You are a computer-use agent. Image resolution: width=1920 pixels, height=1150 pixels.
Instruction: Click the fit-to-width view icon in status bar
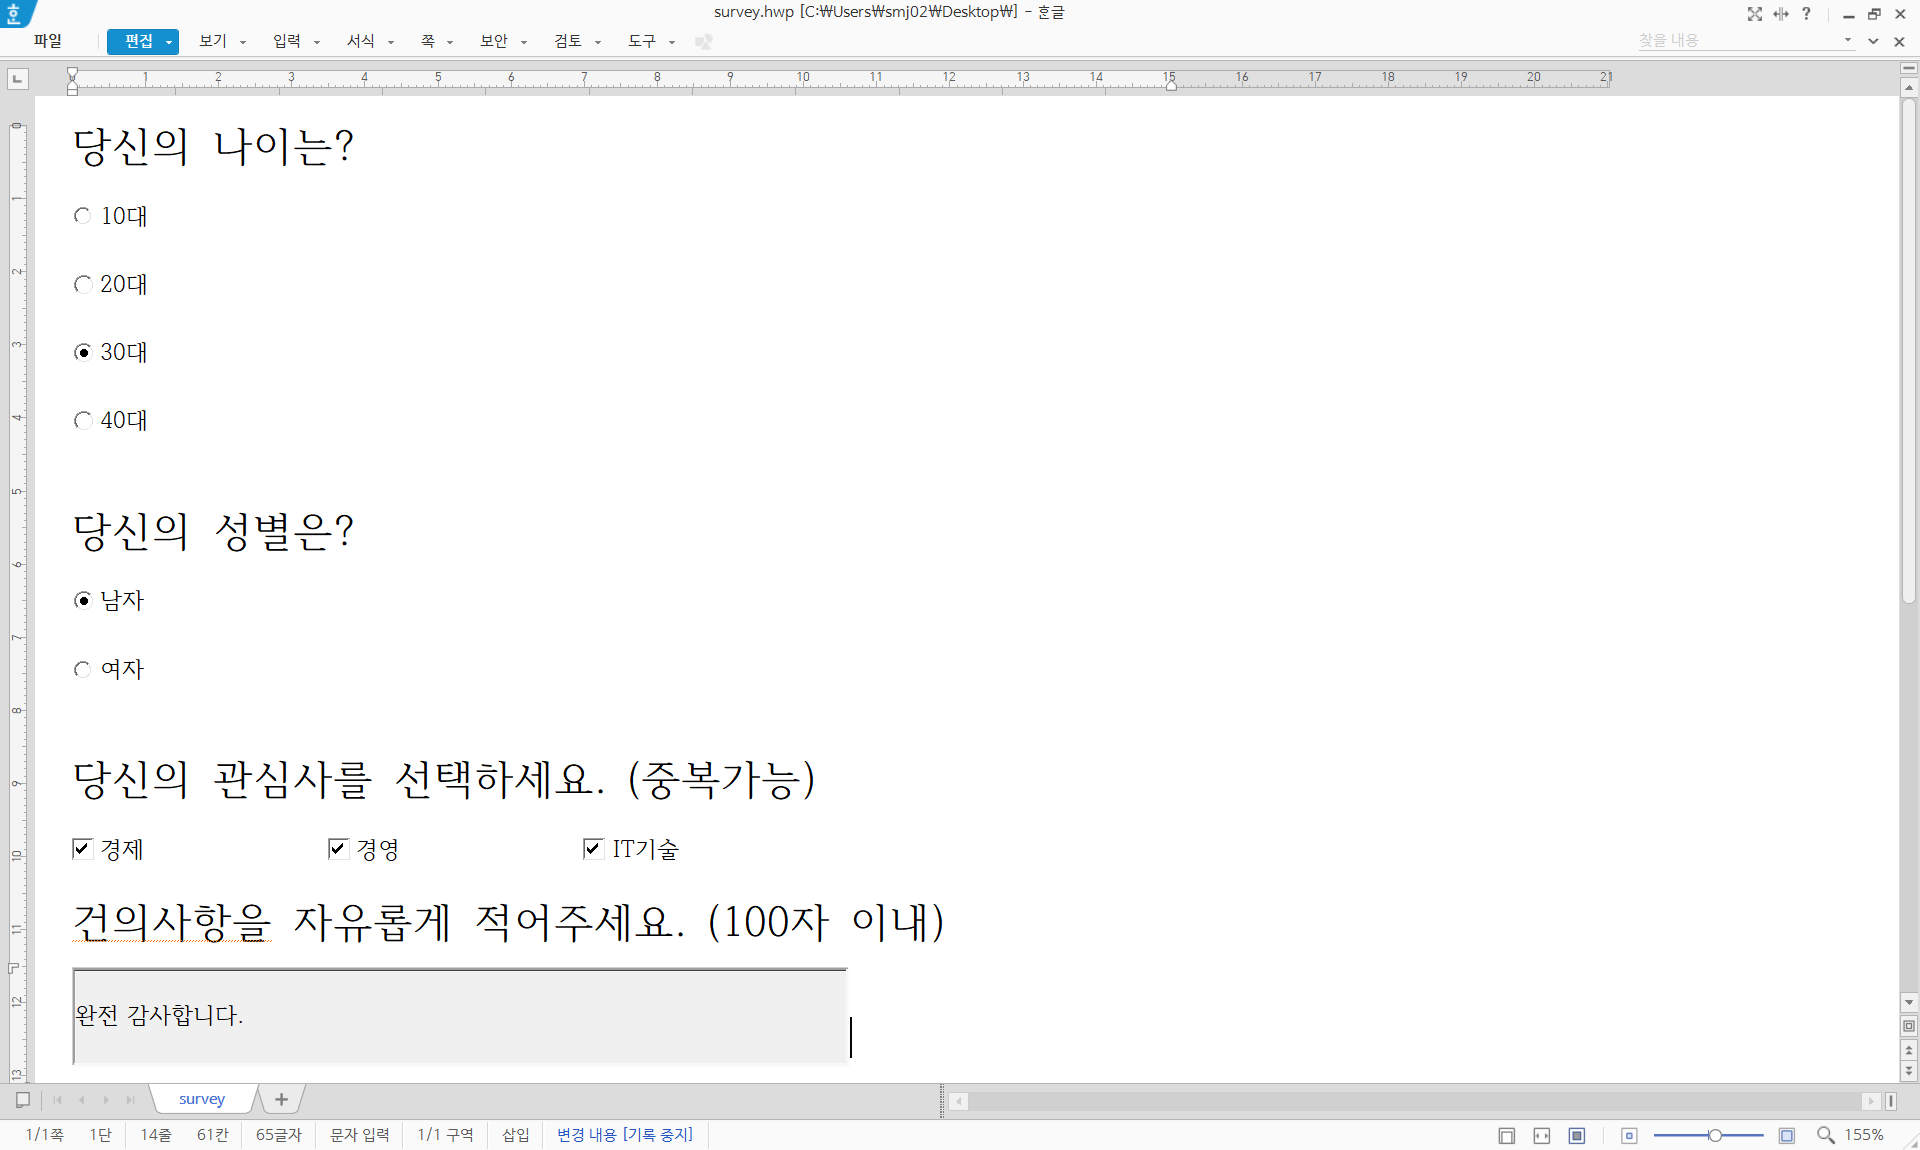click(x=1542, y=1135)
